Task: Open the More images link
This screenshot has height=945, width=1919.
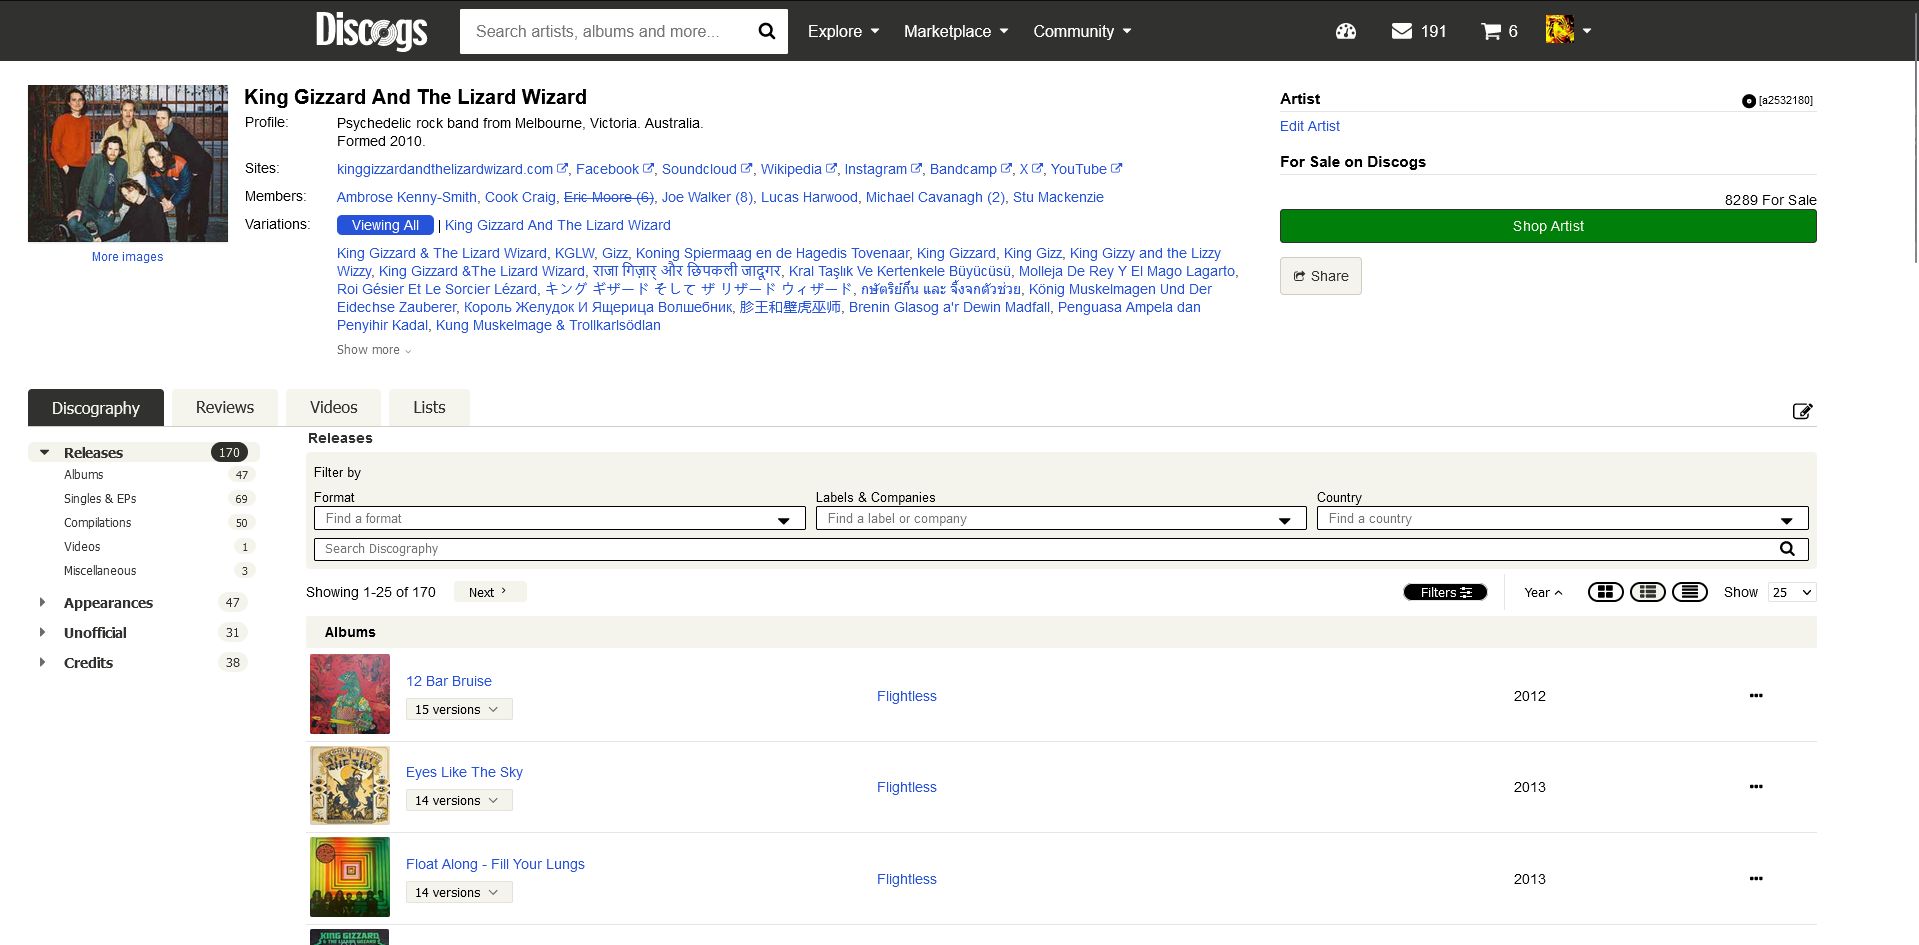Action: tap(127, 257)
